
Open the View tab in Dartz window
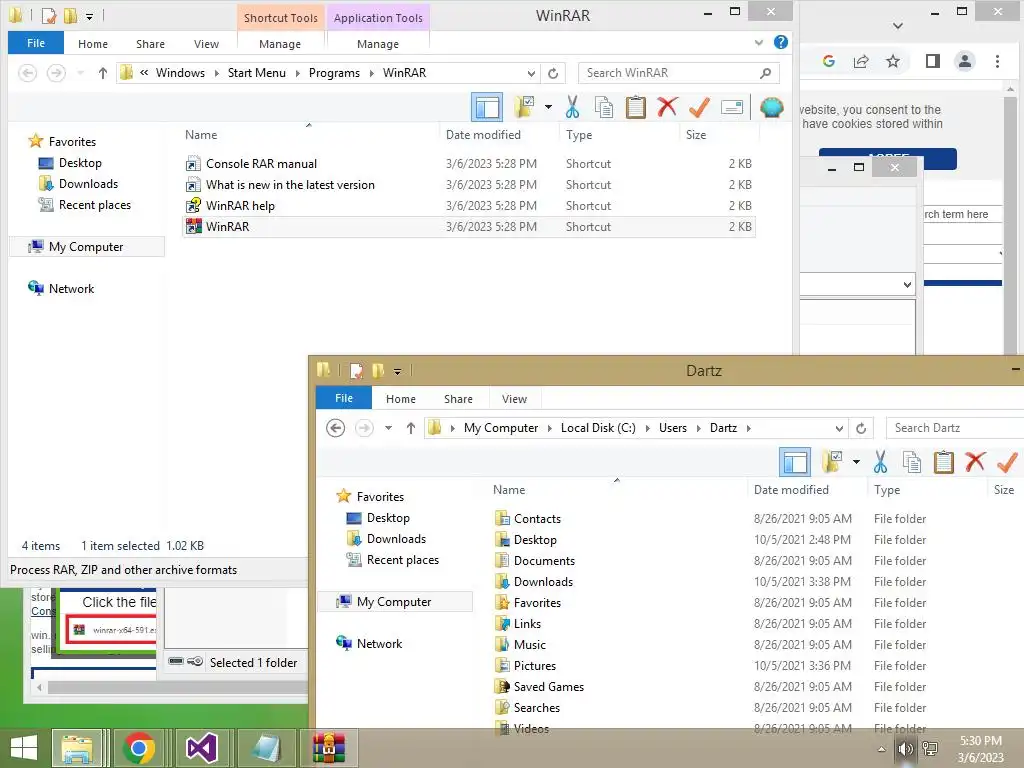[x=514, y=399]
